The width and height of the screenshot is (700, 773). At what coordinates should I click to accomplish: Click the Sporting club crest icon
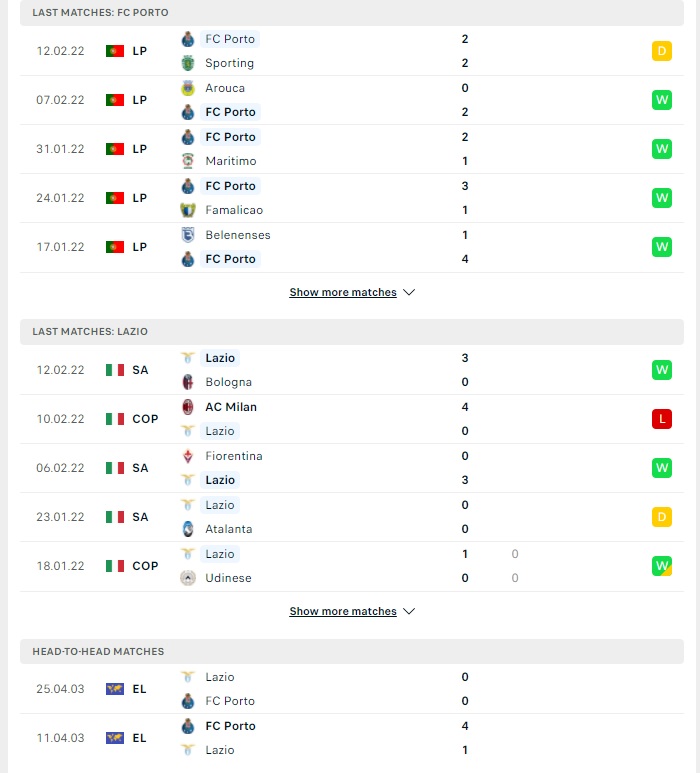pyautogui.click(x=188, y=63)
